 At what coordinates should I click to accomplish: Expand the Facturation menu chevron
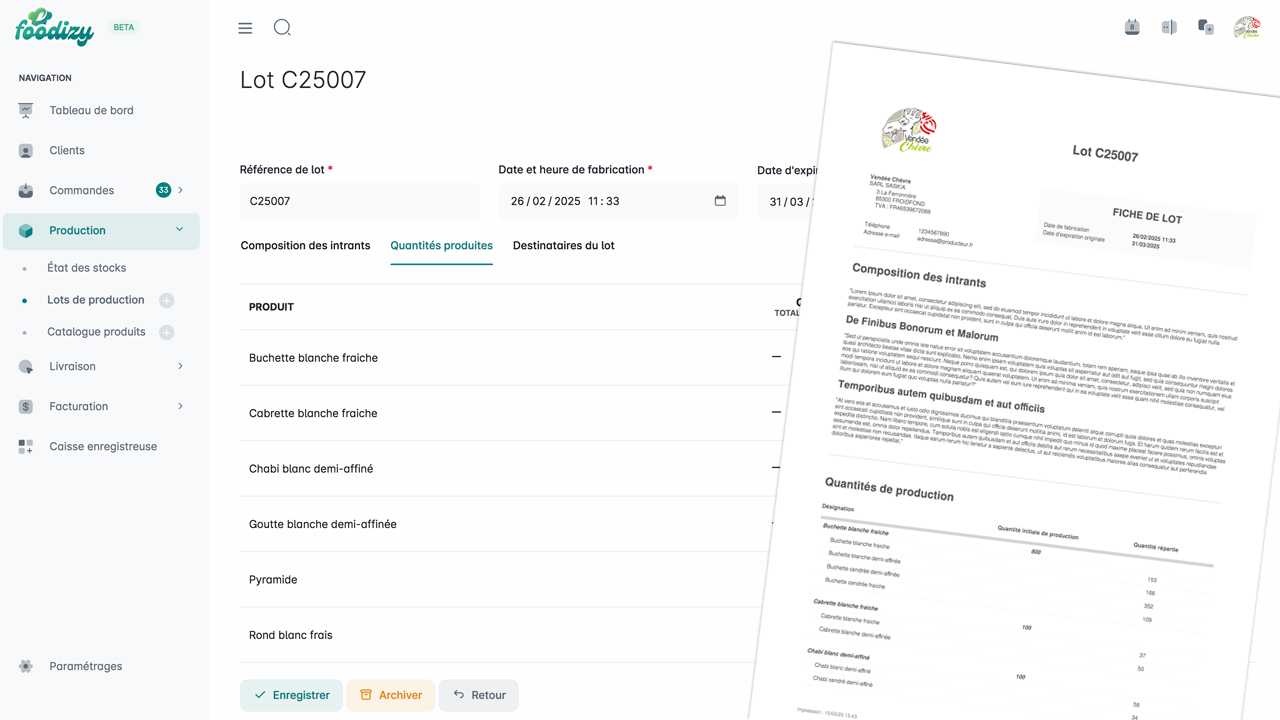click(x=181, y=406)
